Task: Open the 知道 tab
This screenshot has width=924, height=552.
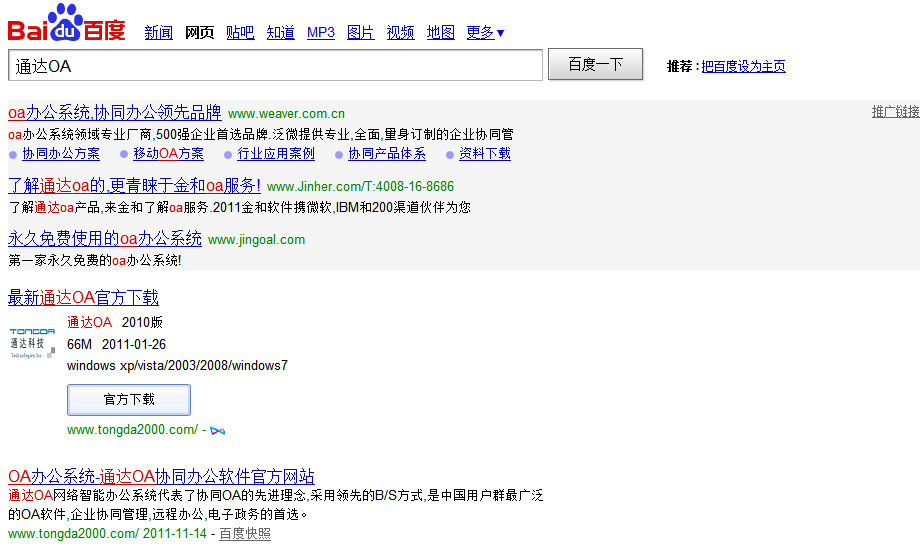Action: [x=280, y=32]
